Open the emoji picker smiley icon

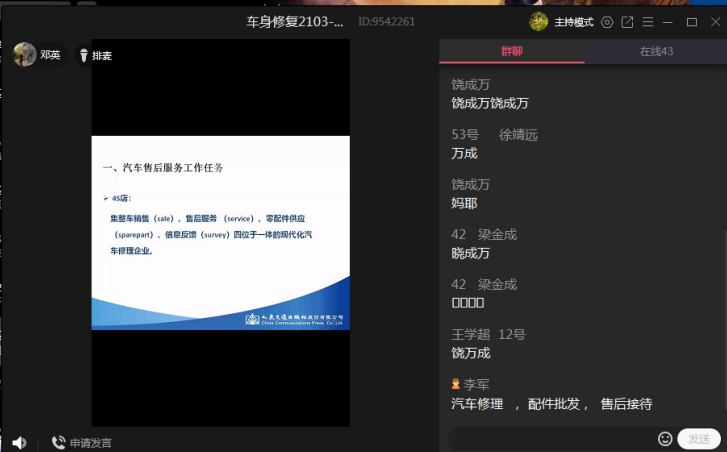pos(665,439)
